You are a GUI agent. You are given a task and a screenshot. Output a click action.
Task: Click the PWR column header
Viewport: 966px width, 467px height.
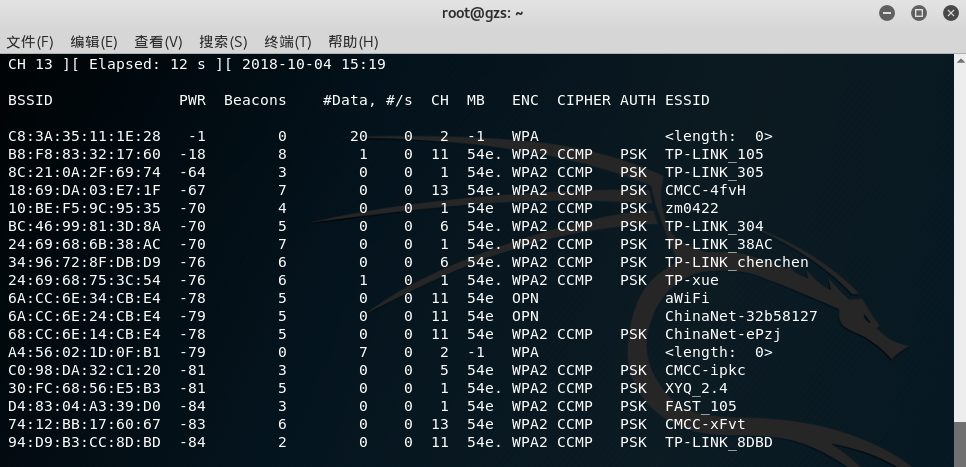[x=193, y=100]
